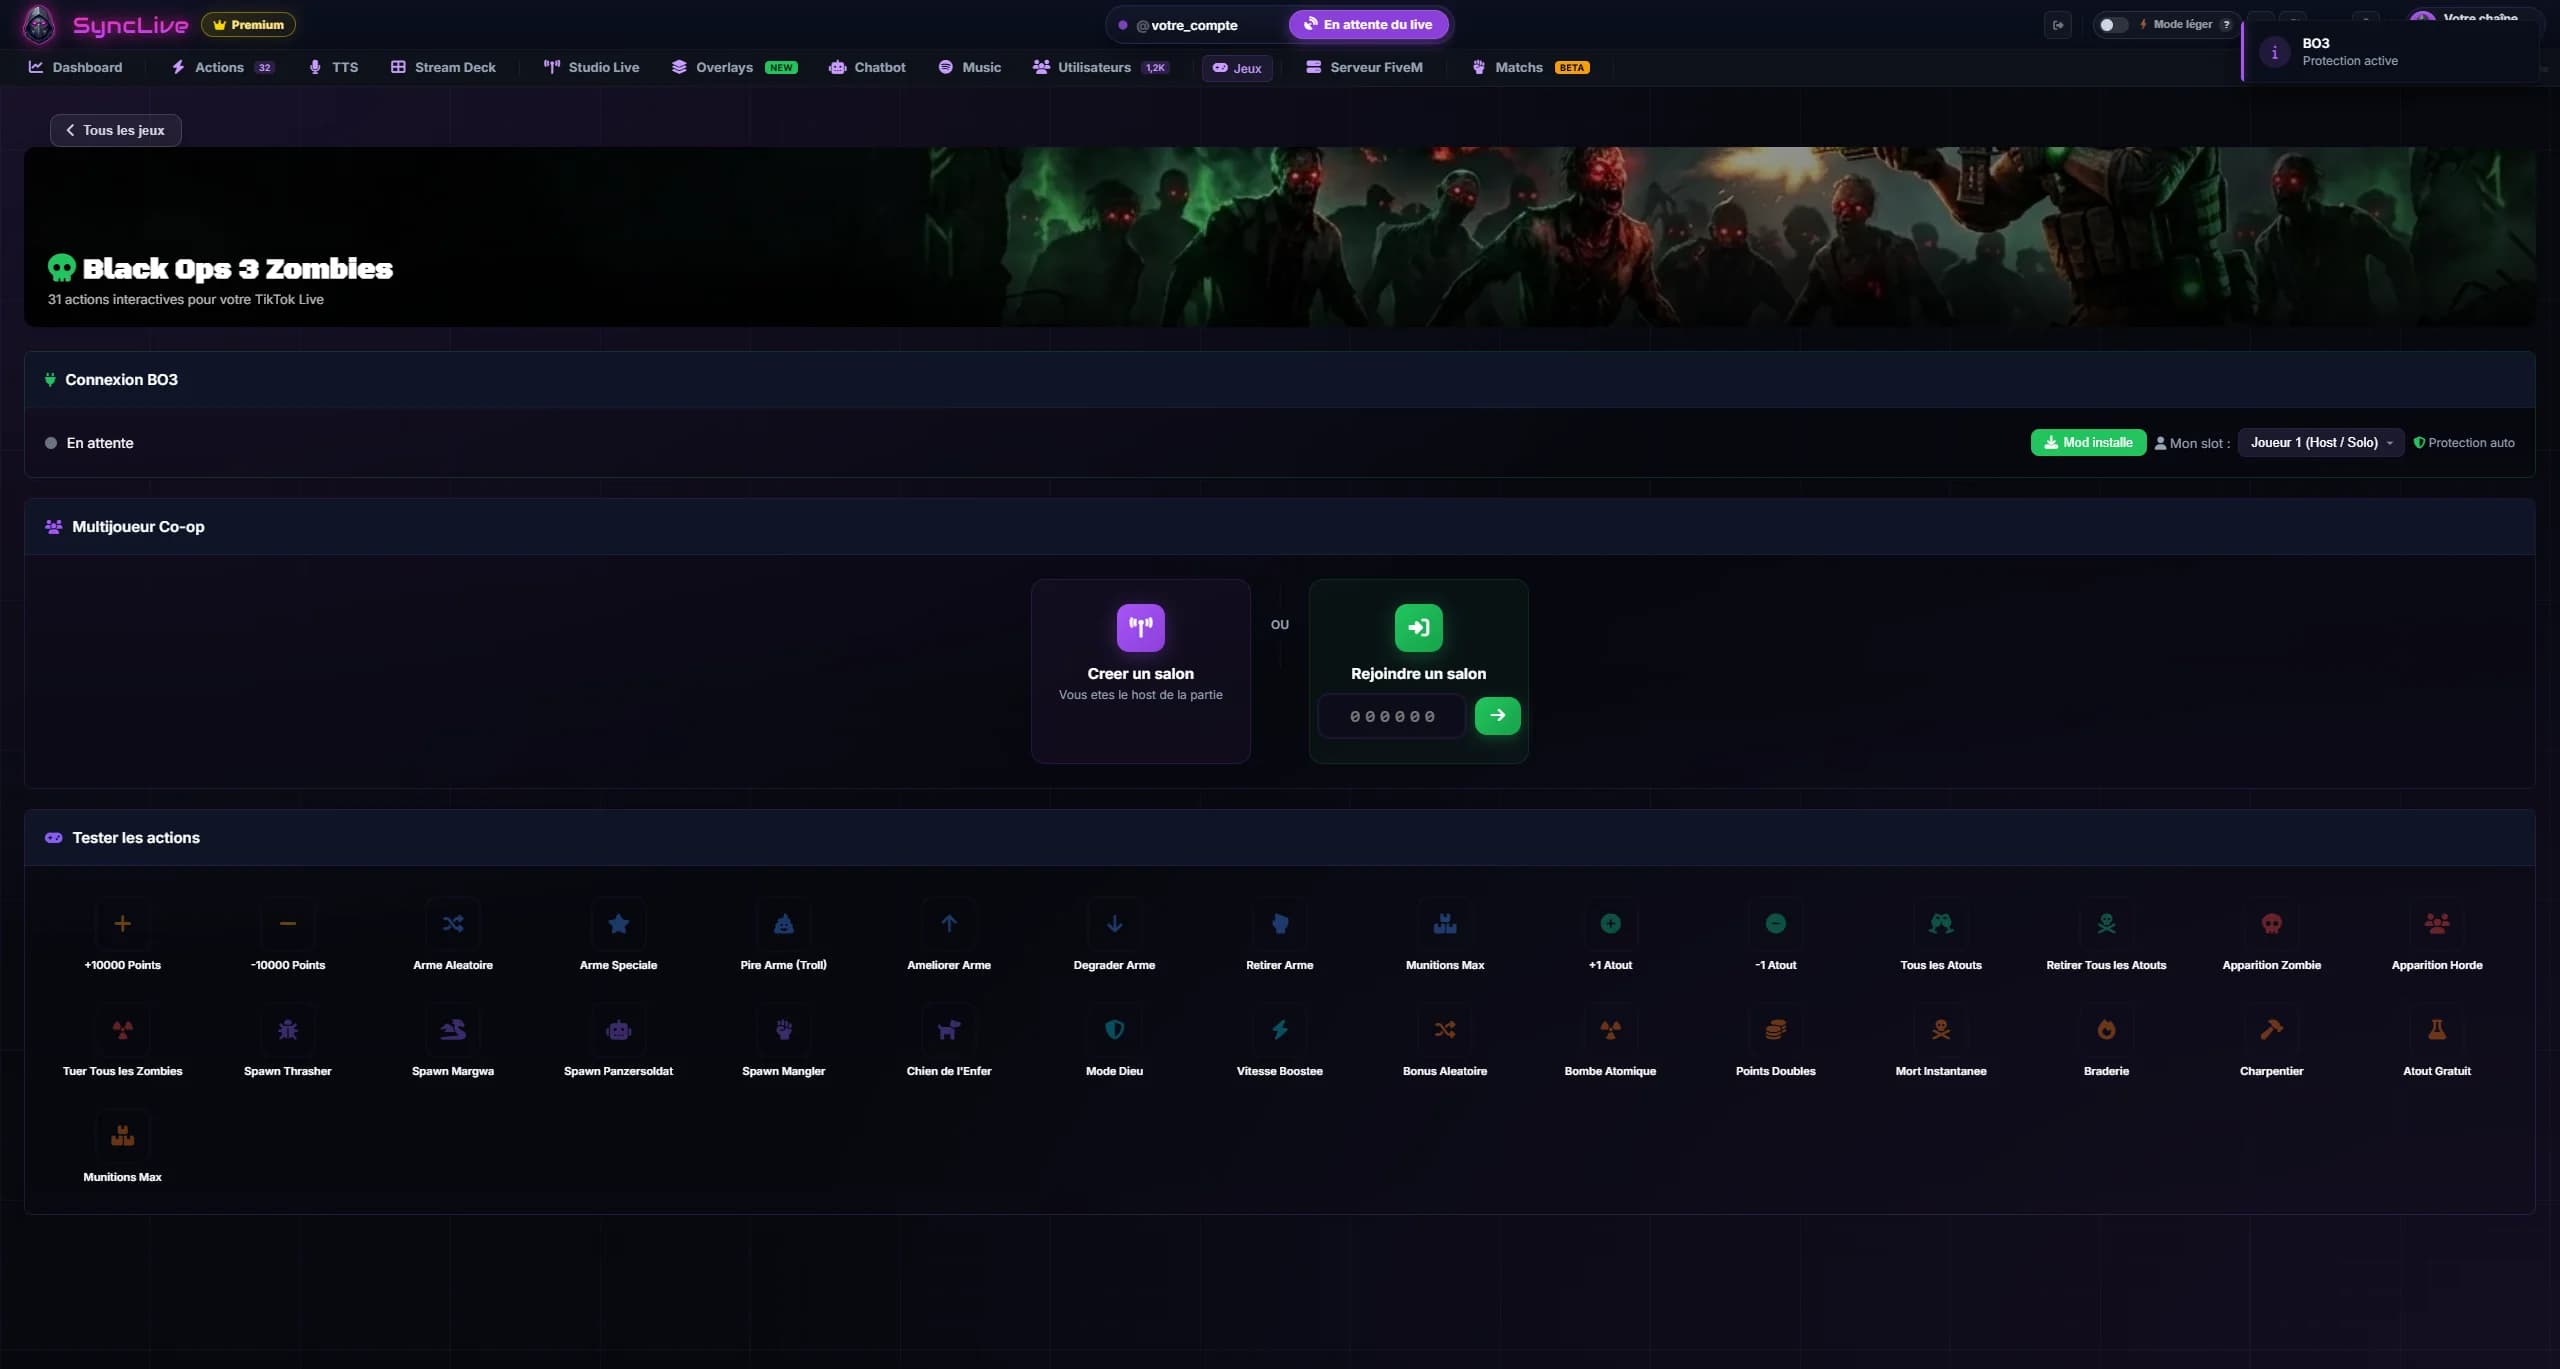Test the Retirer Arme action

[x=1280, y=924]
